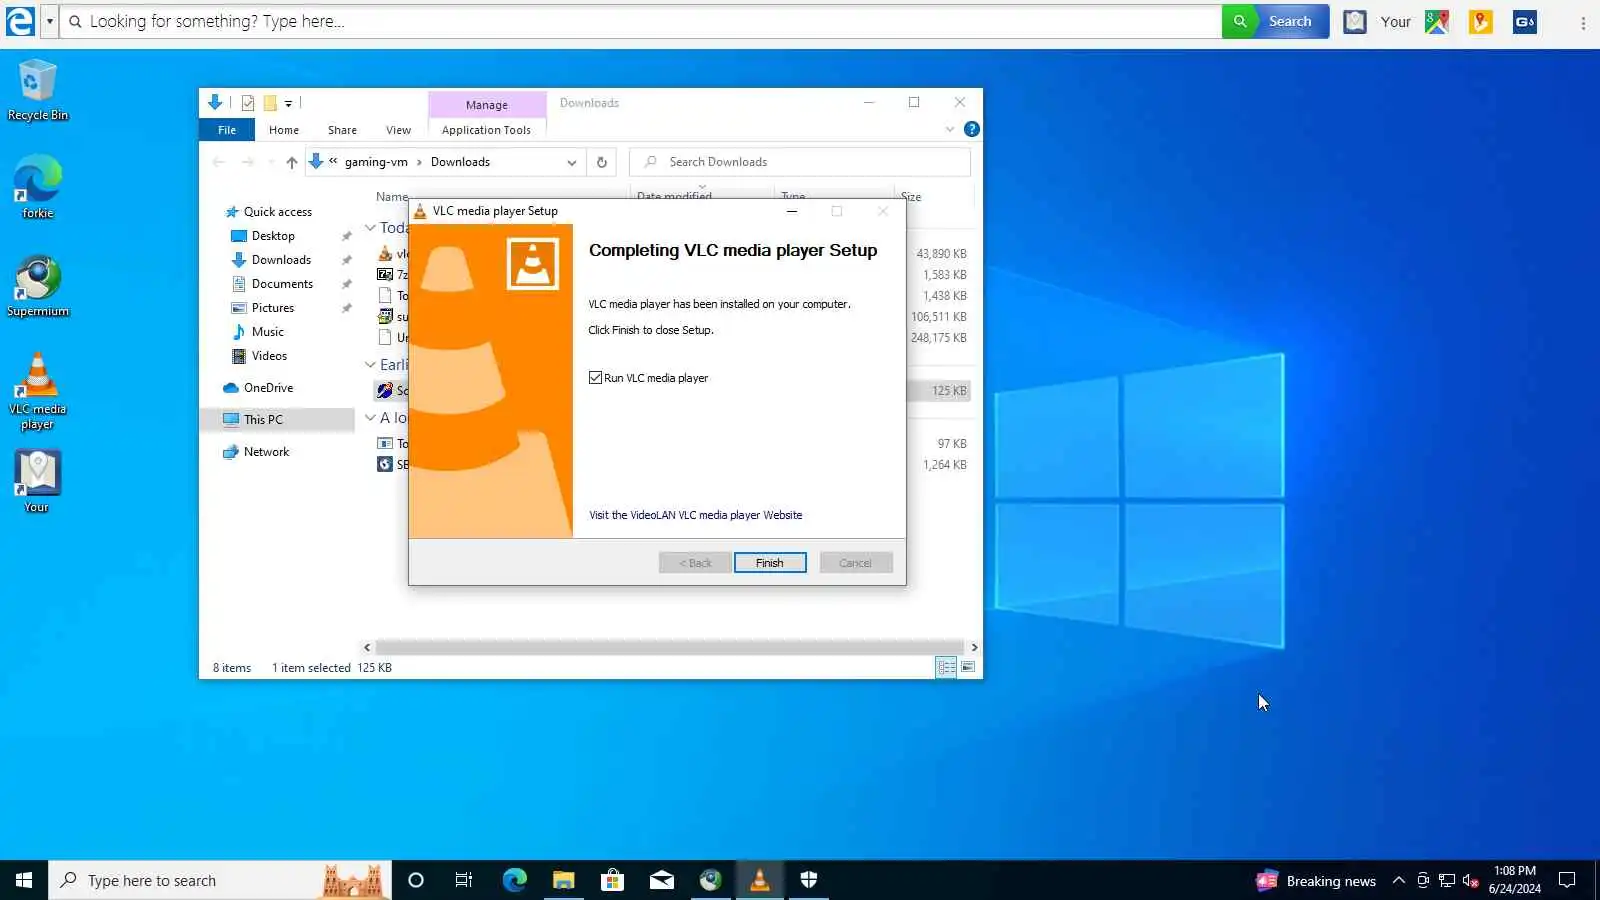Open the forkie Edge desktop shortcut
Viewport: 1600px width, 900px height.
(x=38, y=187)
